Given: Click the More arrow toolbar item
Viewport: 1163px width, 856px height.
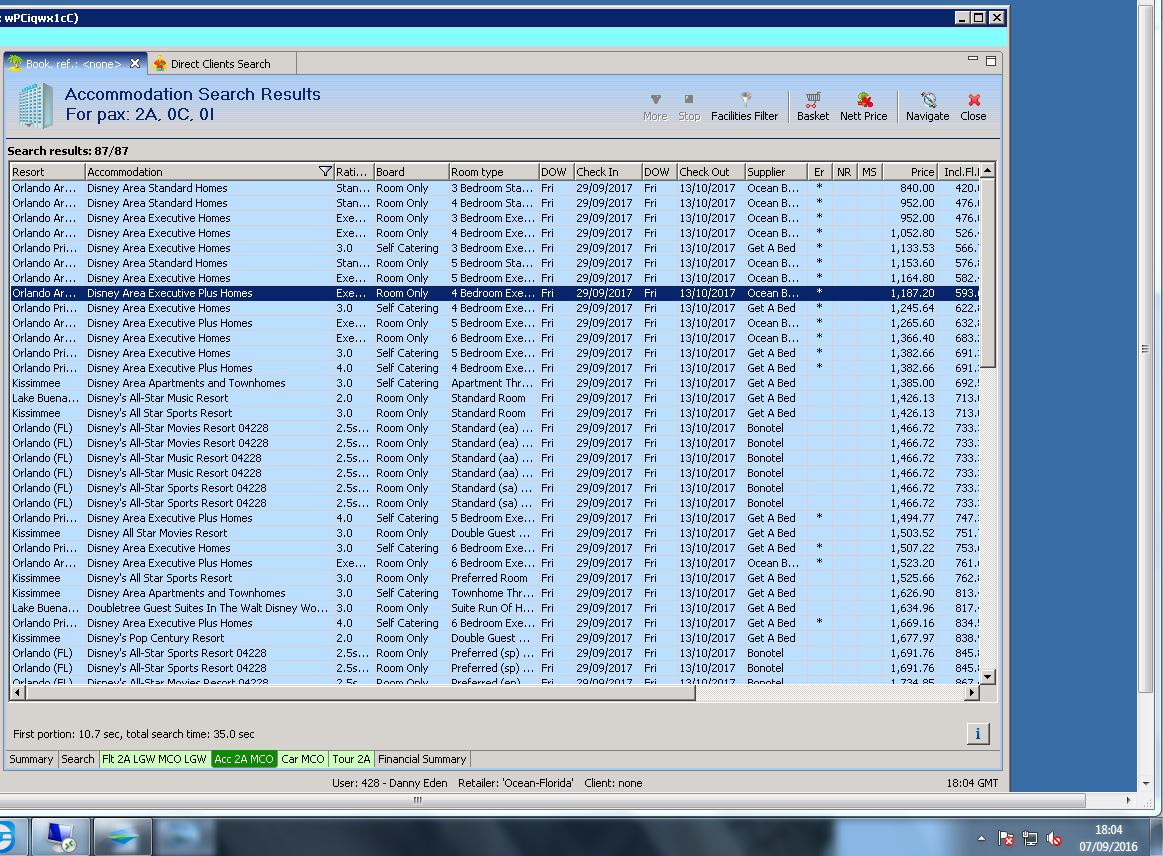Looking at the screenshot, I should coord(655,106).
